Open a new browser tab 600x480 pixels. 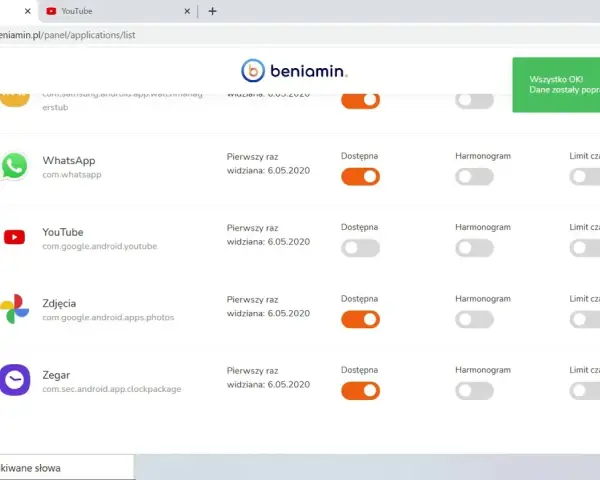tap(212, 11)
